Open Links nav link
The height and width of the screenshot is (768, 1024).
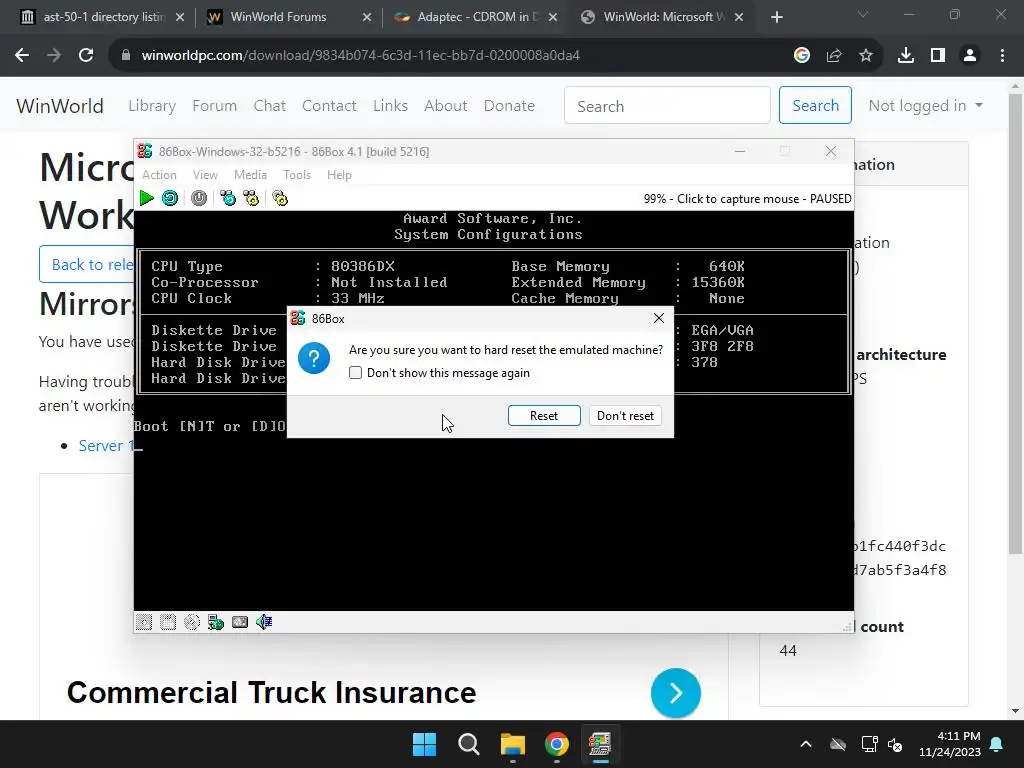tap(391, 106)
